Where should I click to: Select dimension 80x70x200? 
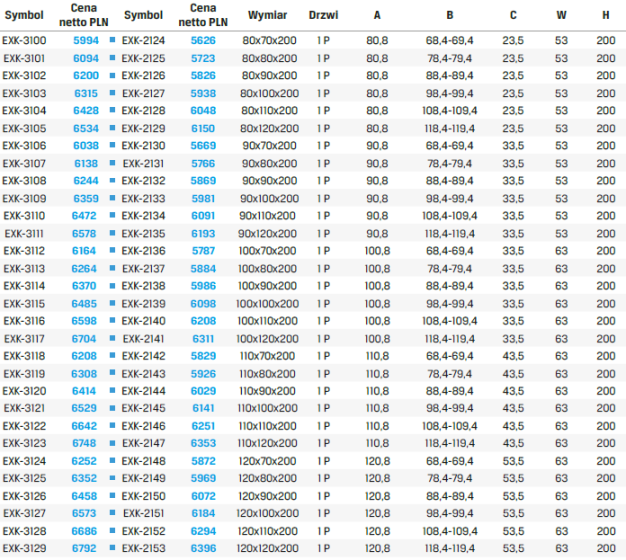click(x=269, y=40)
